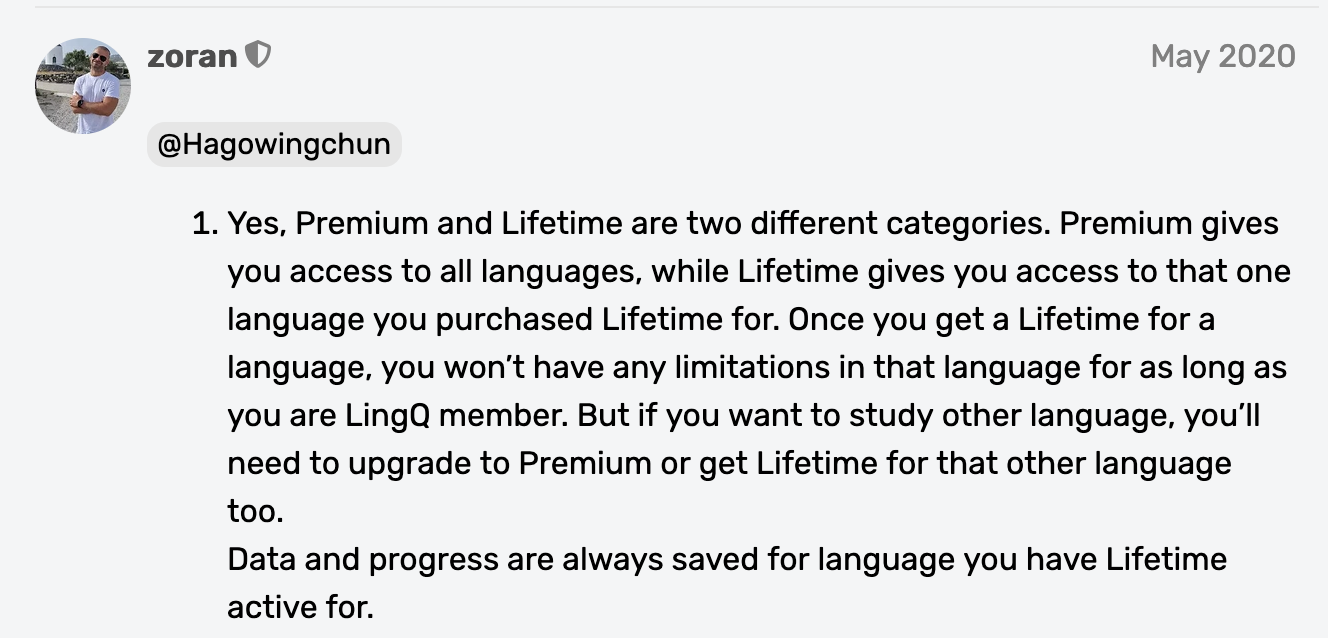Click the standalone word "too." in the post
Screen dimensions: 1328x638
coord(256,511)
